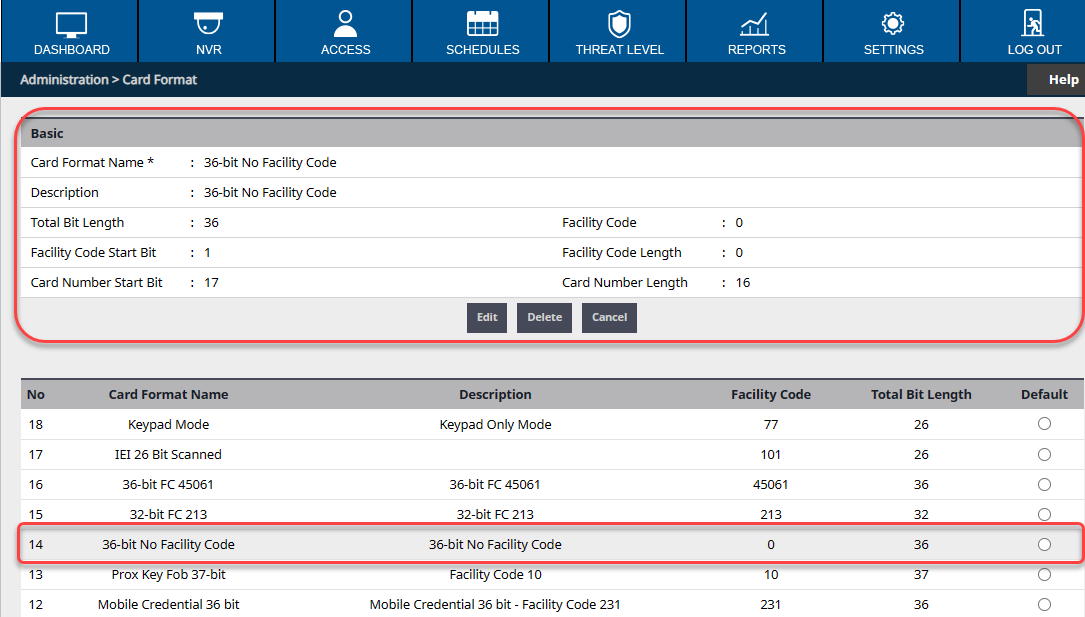Select default radio for IEI 26 Bit Scanned
This screenshot has width=1085, height=617.
click(1044, 454)
